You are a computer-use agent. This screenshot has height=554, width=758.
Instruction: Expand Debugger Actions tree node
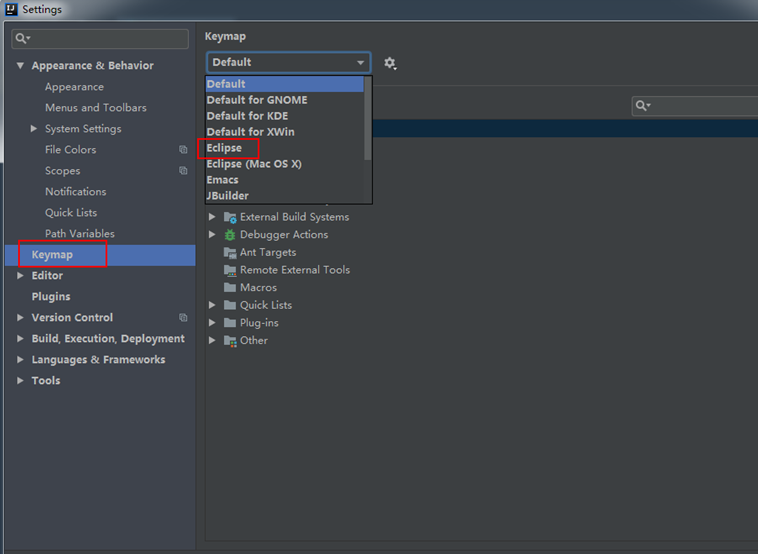[212, 234]
